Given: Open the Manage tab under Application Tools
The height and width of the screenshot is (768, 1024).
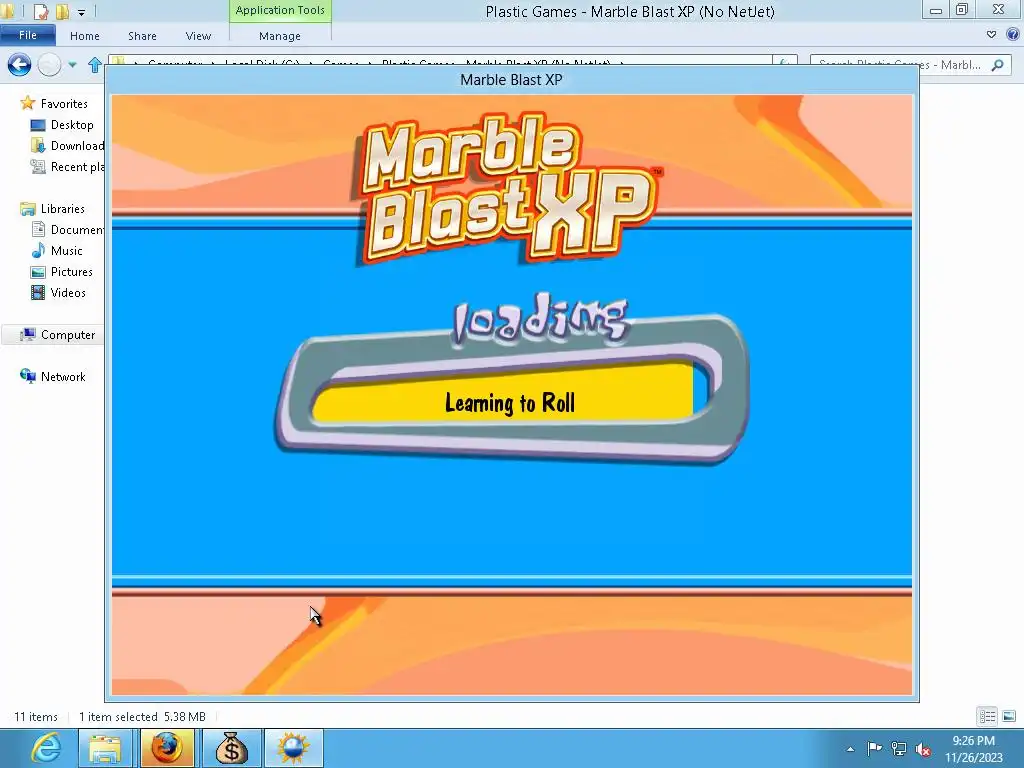Looking at the screenshot, I should point(280,36).
